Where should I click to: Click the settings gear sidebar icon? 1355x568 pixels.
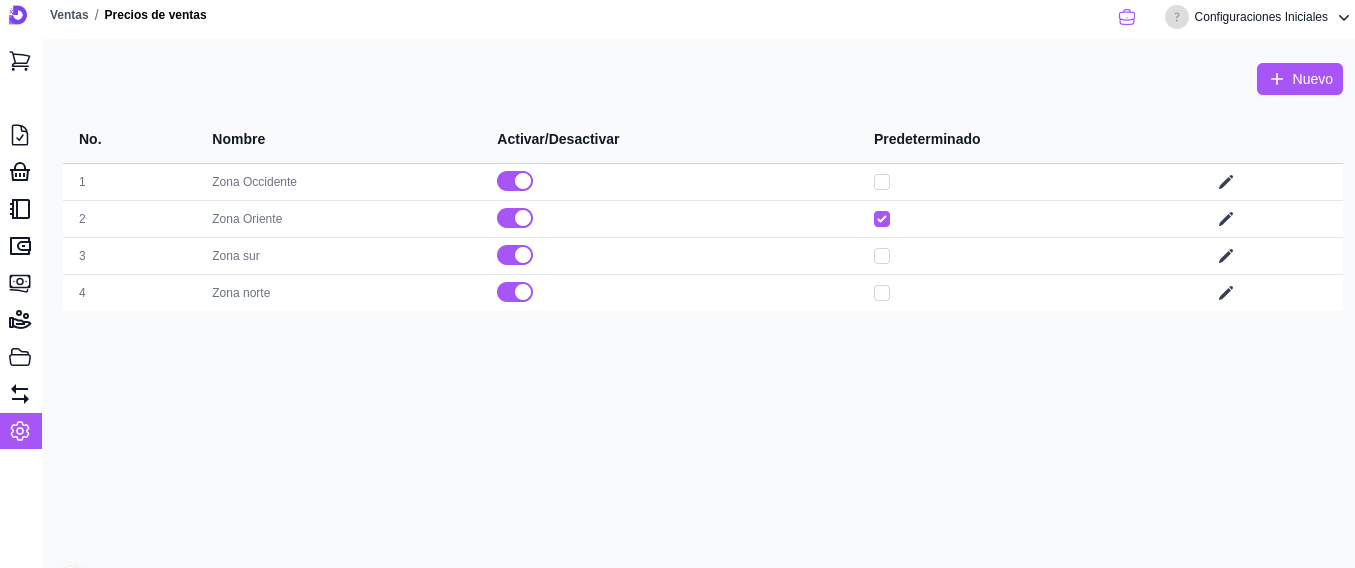pos(20,431)
